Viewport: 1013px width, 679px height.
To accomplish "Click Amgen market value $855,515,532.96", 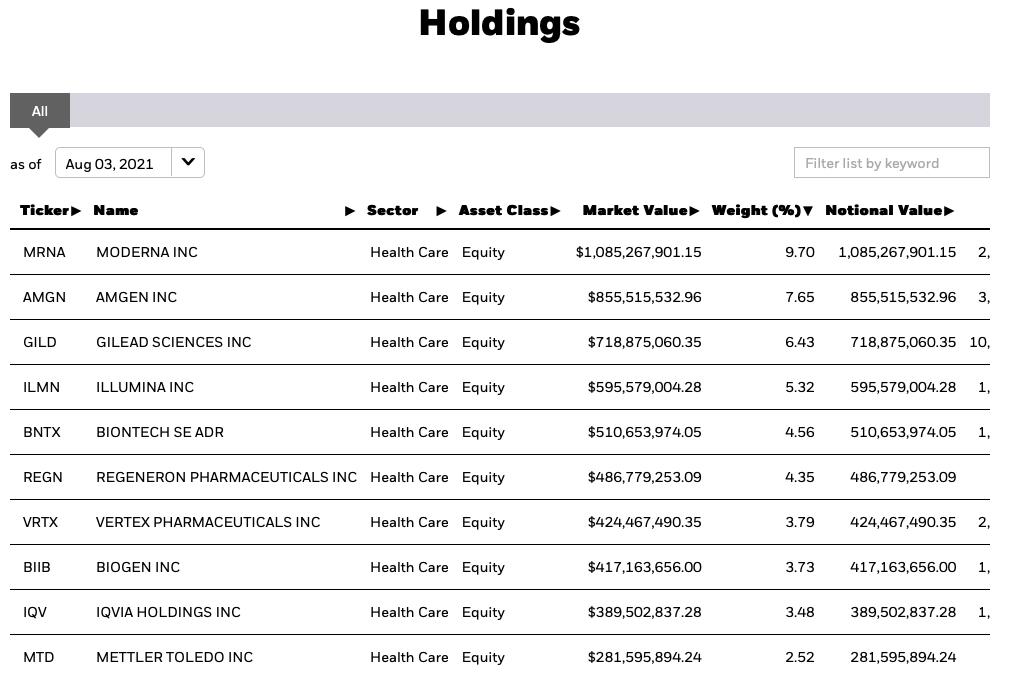I will point(644,297).
